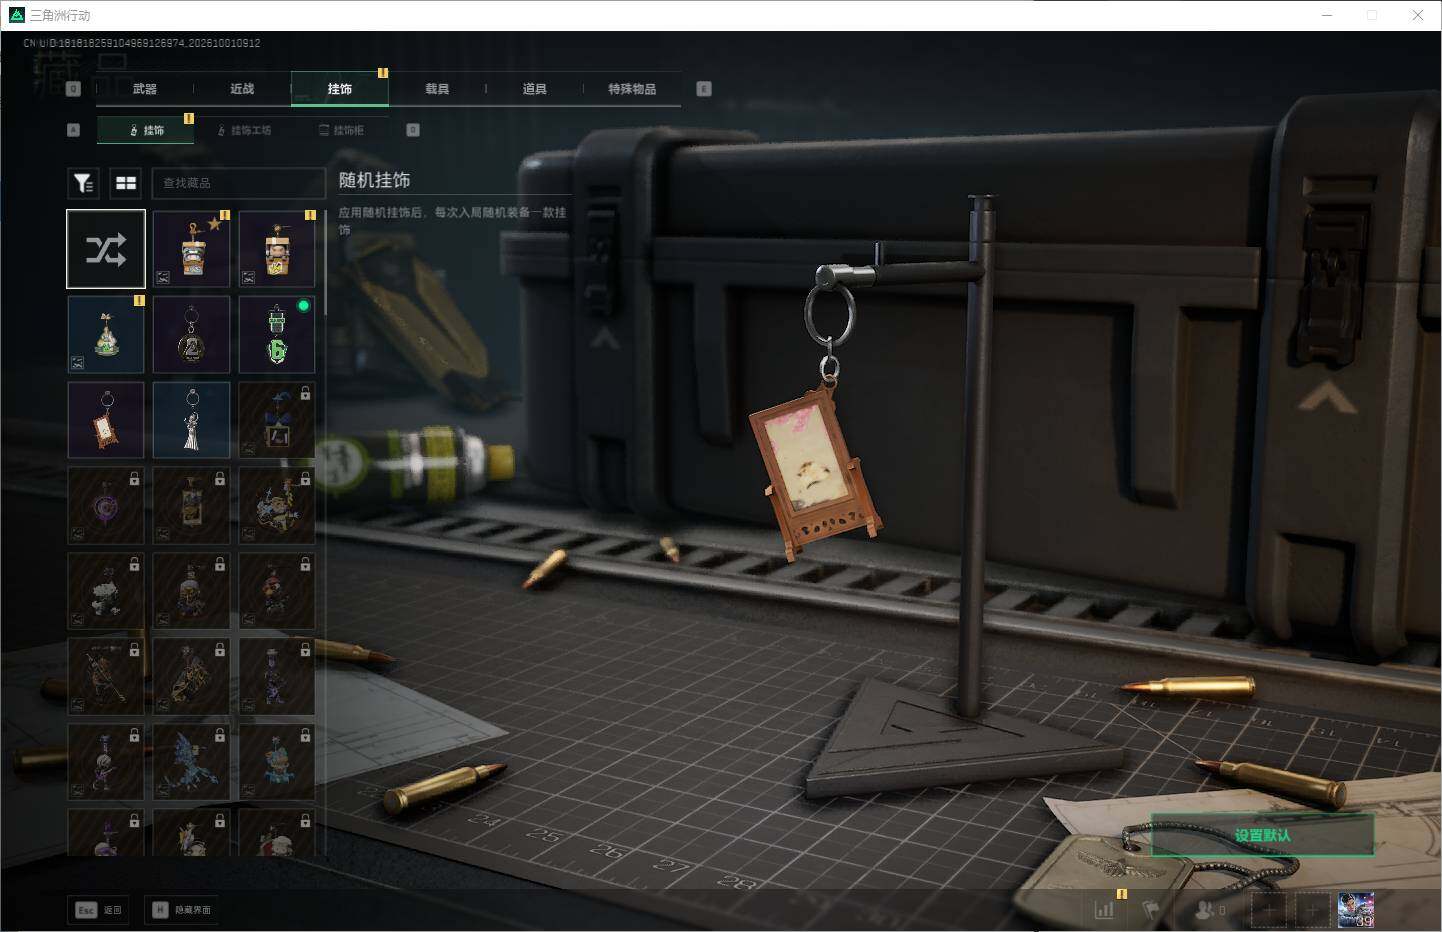
Task: Switch to the 近战 (Melee) tab
Action: click(x=242, y=89)
